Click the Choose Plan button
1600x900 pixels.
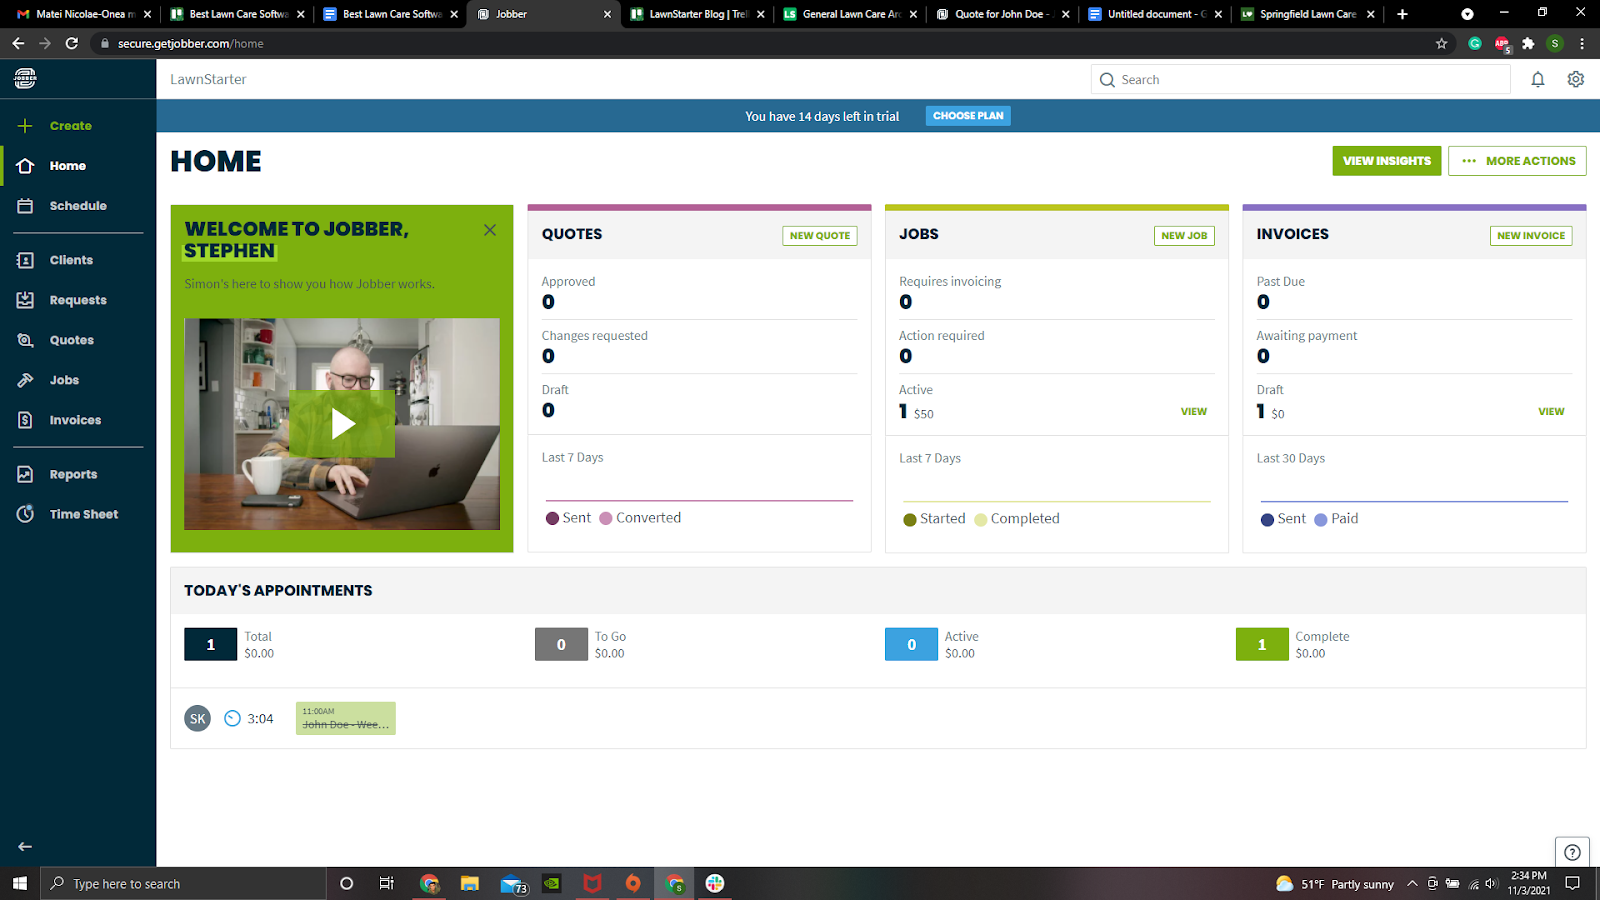tap(967, 115)
